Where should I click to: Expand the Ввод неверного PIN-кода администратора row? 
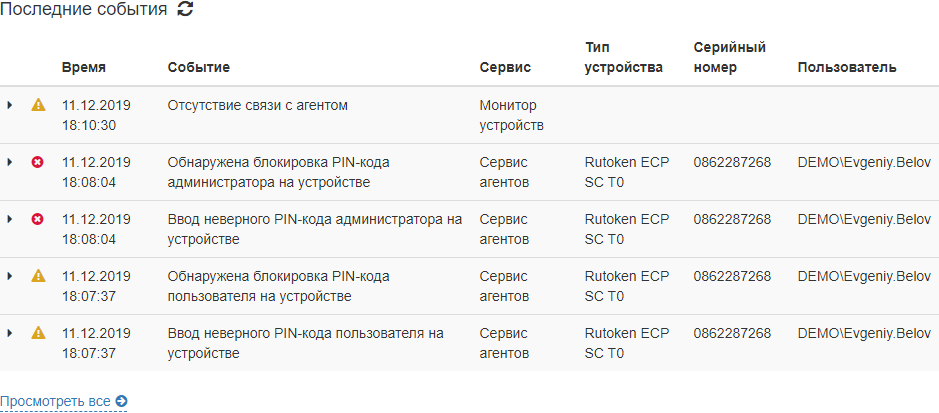(10, 219)
